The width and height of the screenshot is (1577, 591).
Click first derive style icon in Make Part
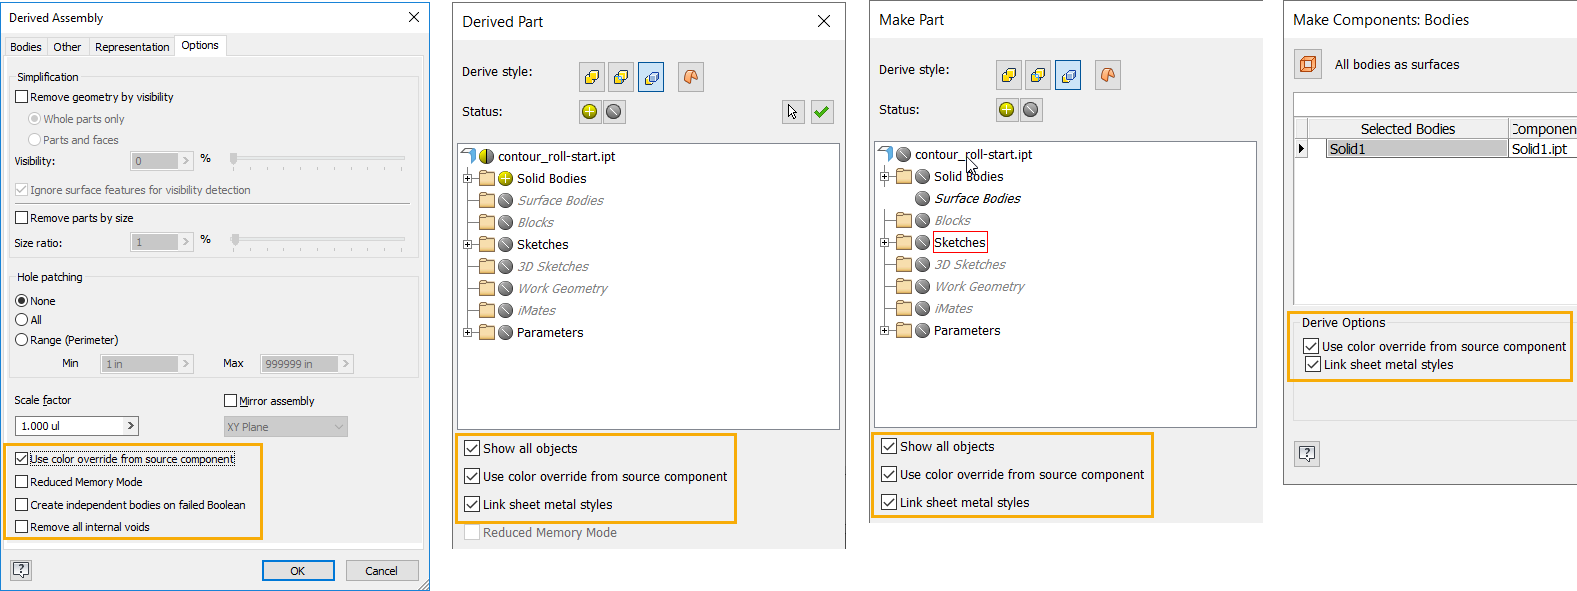click(1009, 75)
